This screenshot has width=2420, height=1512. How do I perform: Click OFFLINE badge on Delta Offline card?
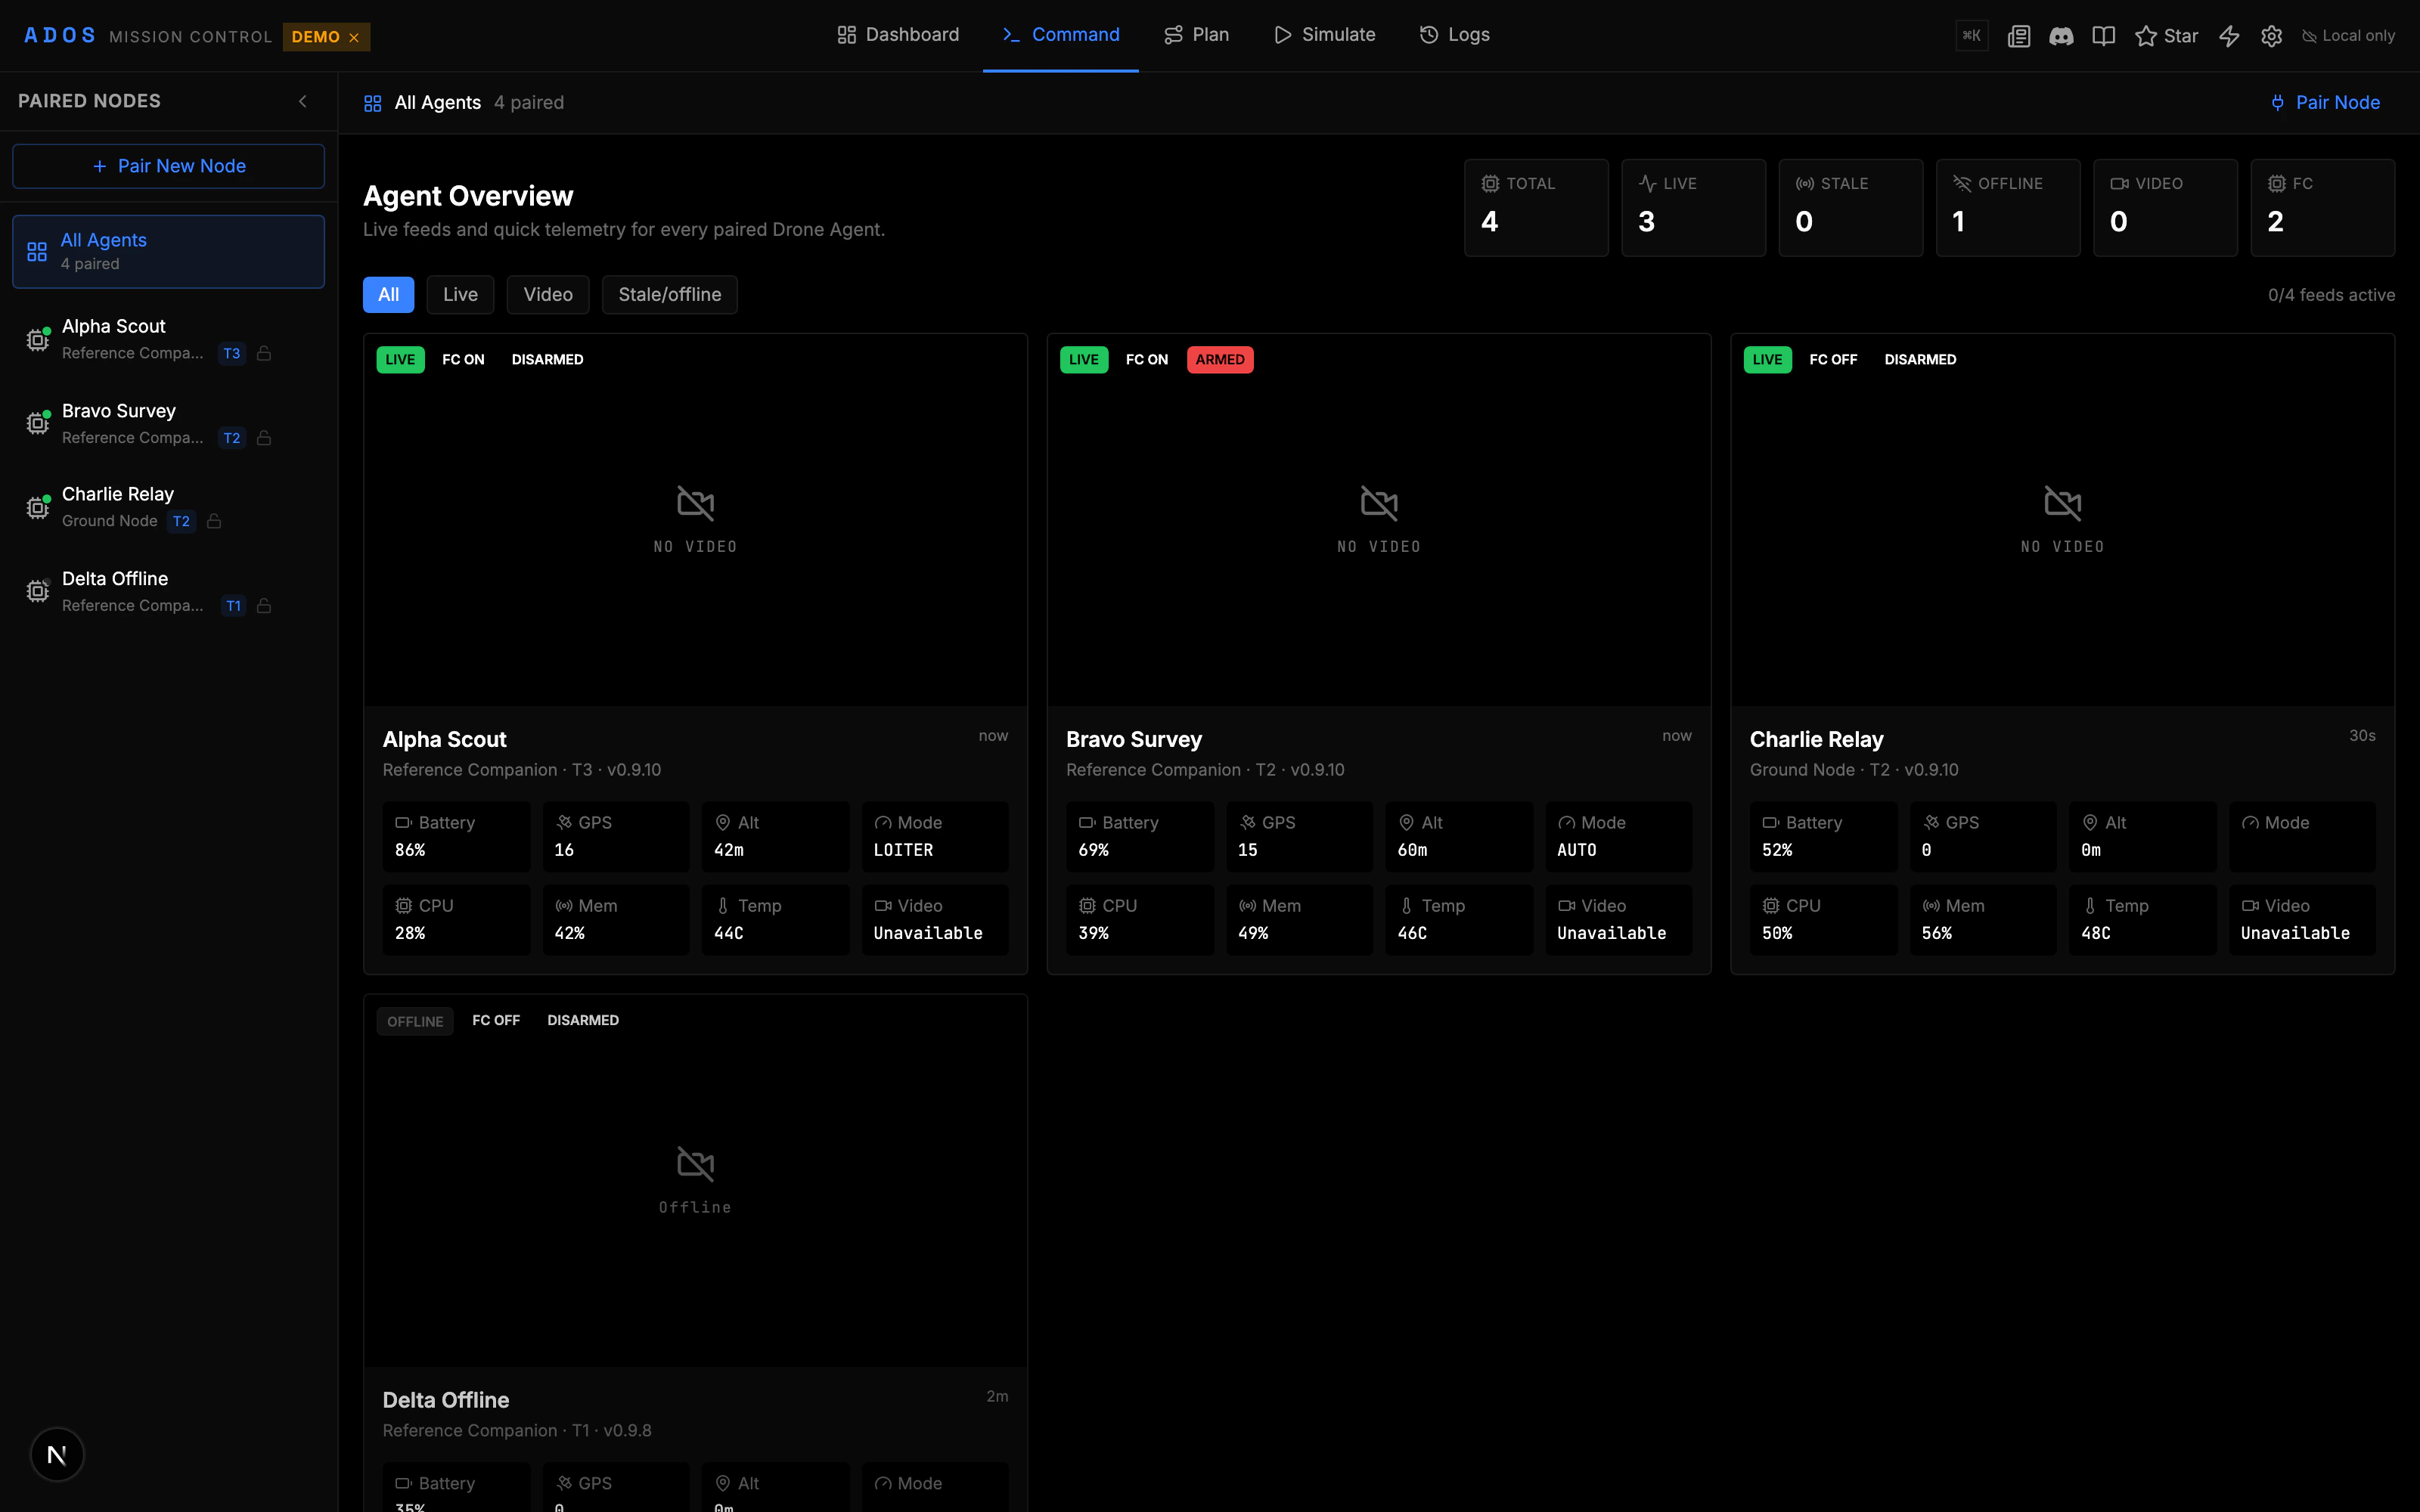point(415,1021)
